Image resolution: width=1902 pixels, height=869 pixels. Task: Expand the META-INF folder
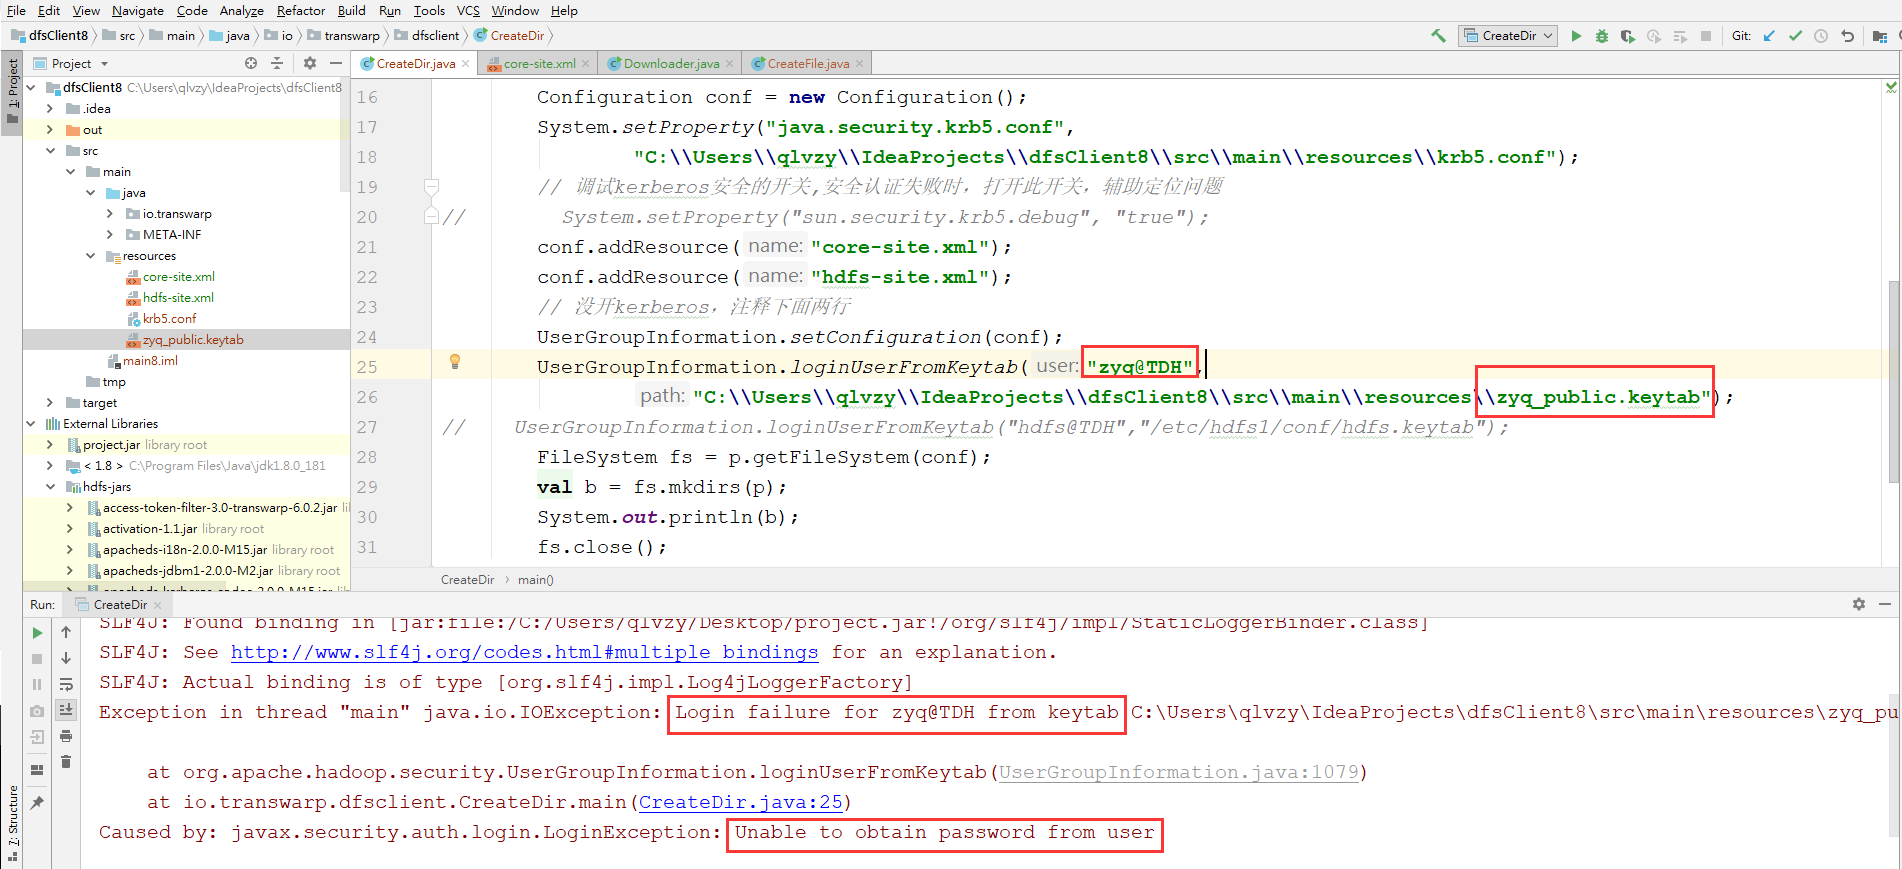(x=110, y=235)
